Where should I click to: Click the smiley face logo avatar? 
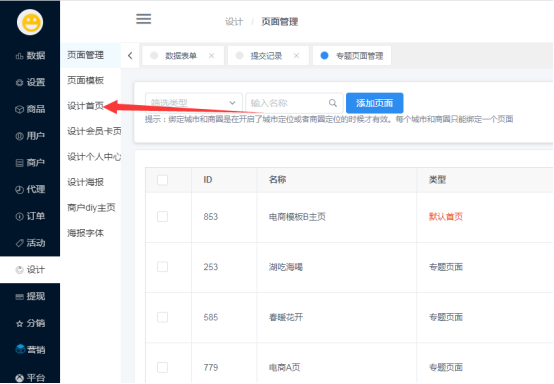pos(30,22)
